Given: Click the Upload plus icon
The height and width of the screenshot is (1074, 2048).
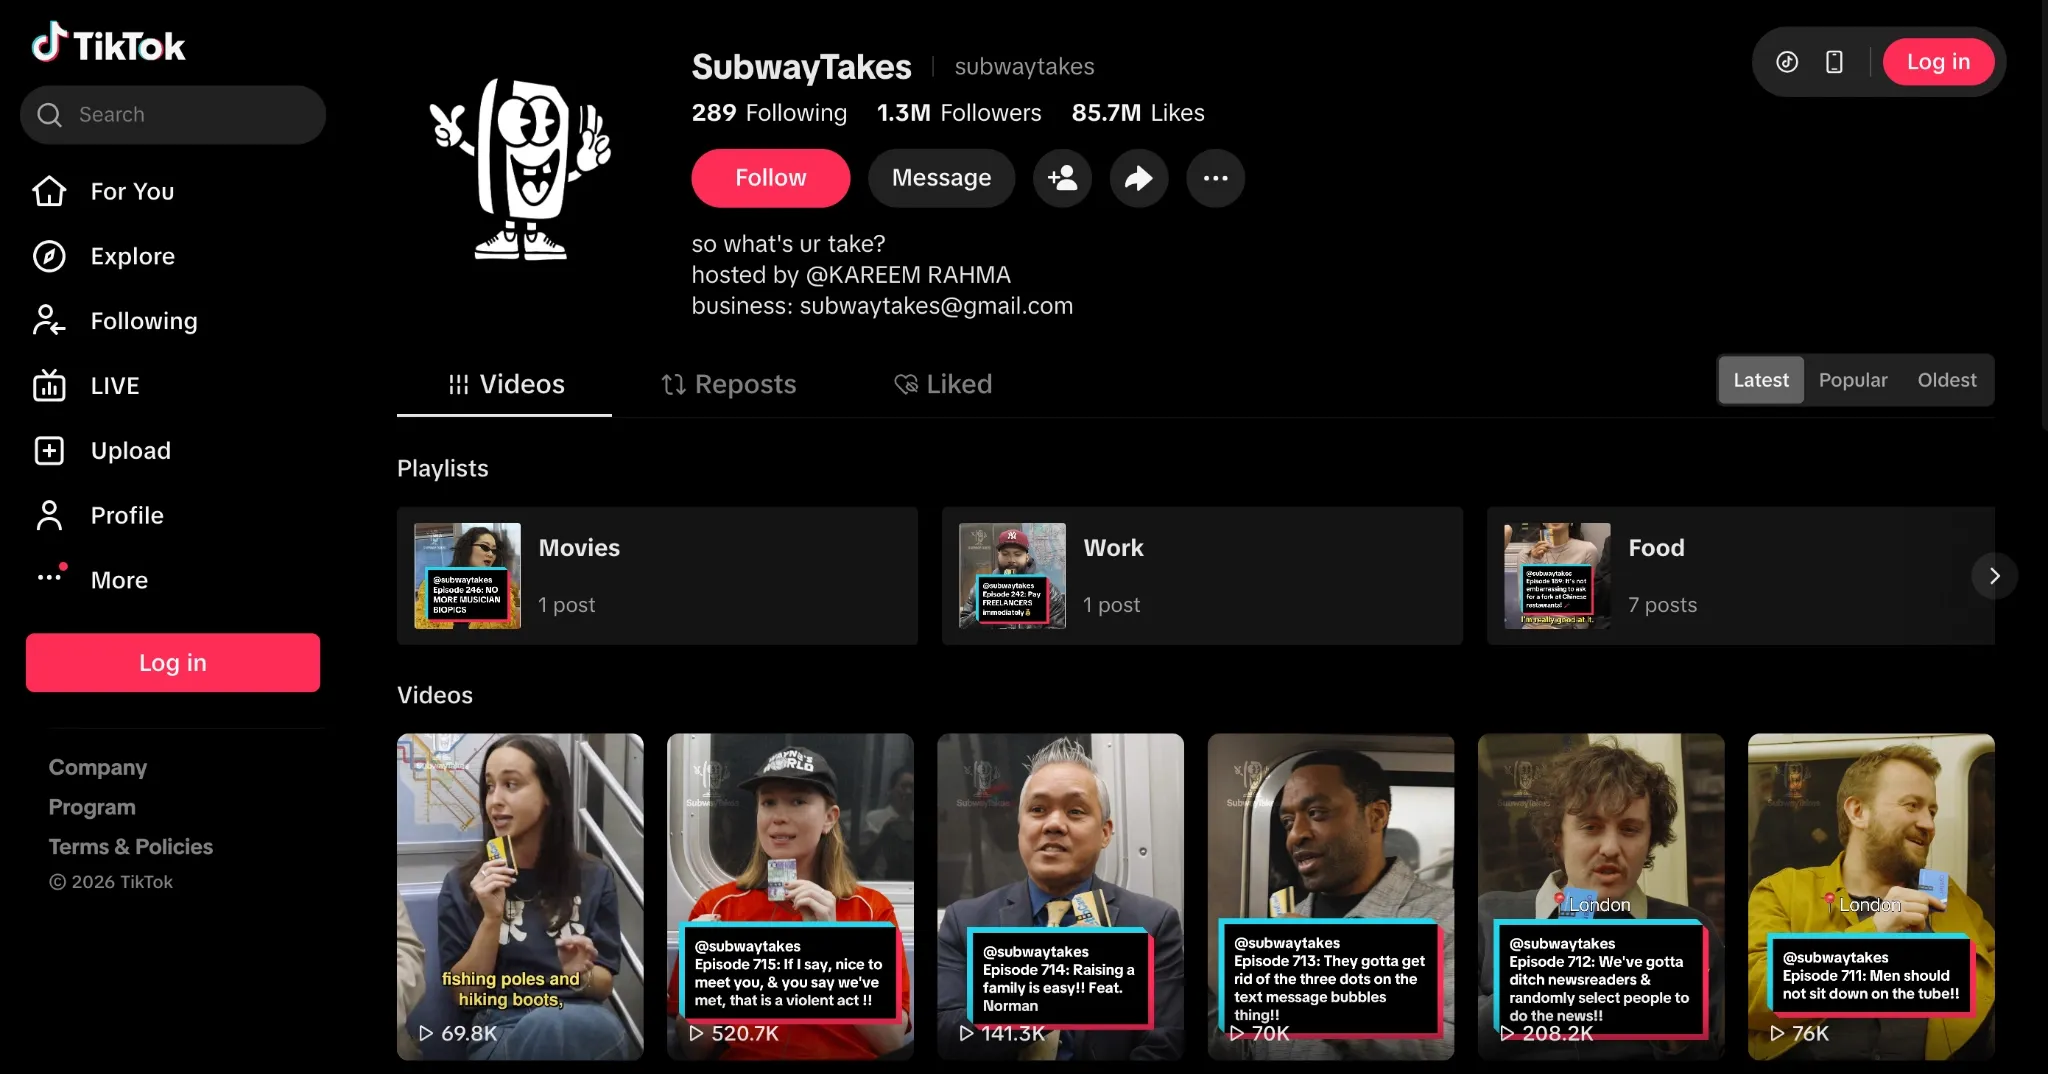Looking at the screenshot, I should 49,450.
